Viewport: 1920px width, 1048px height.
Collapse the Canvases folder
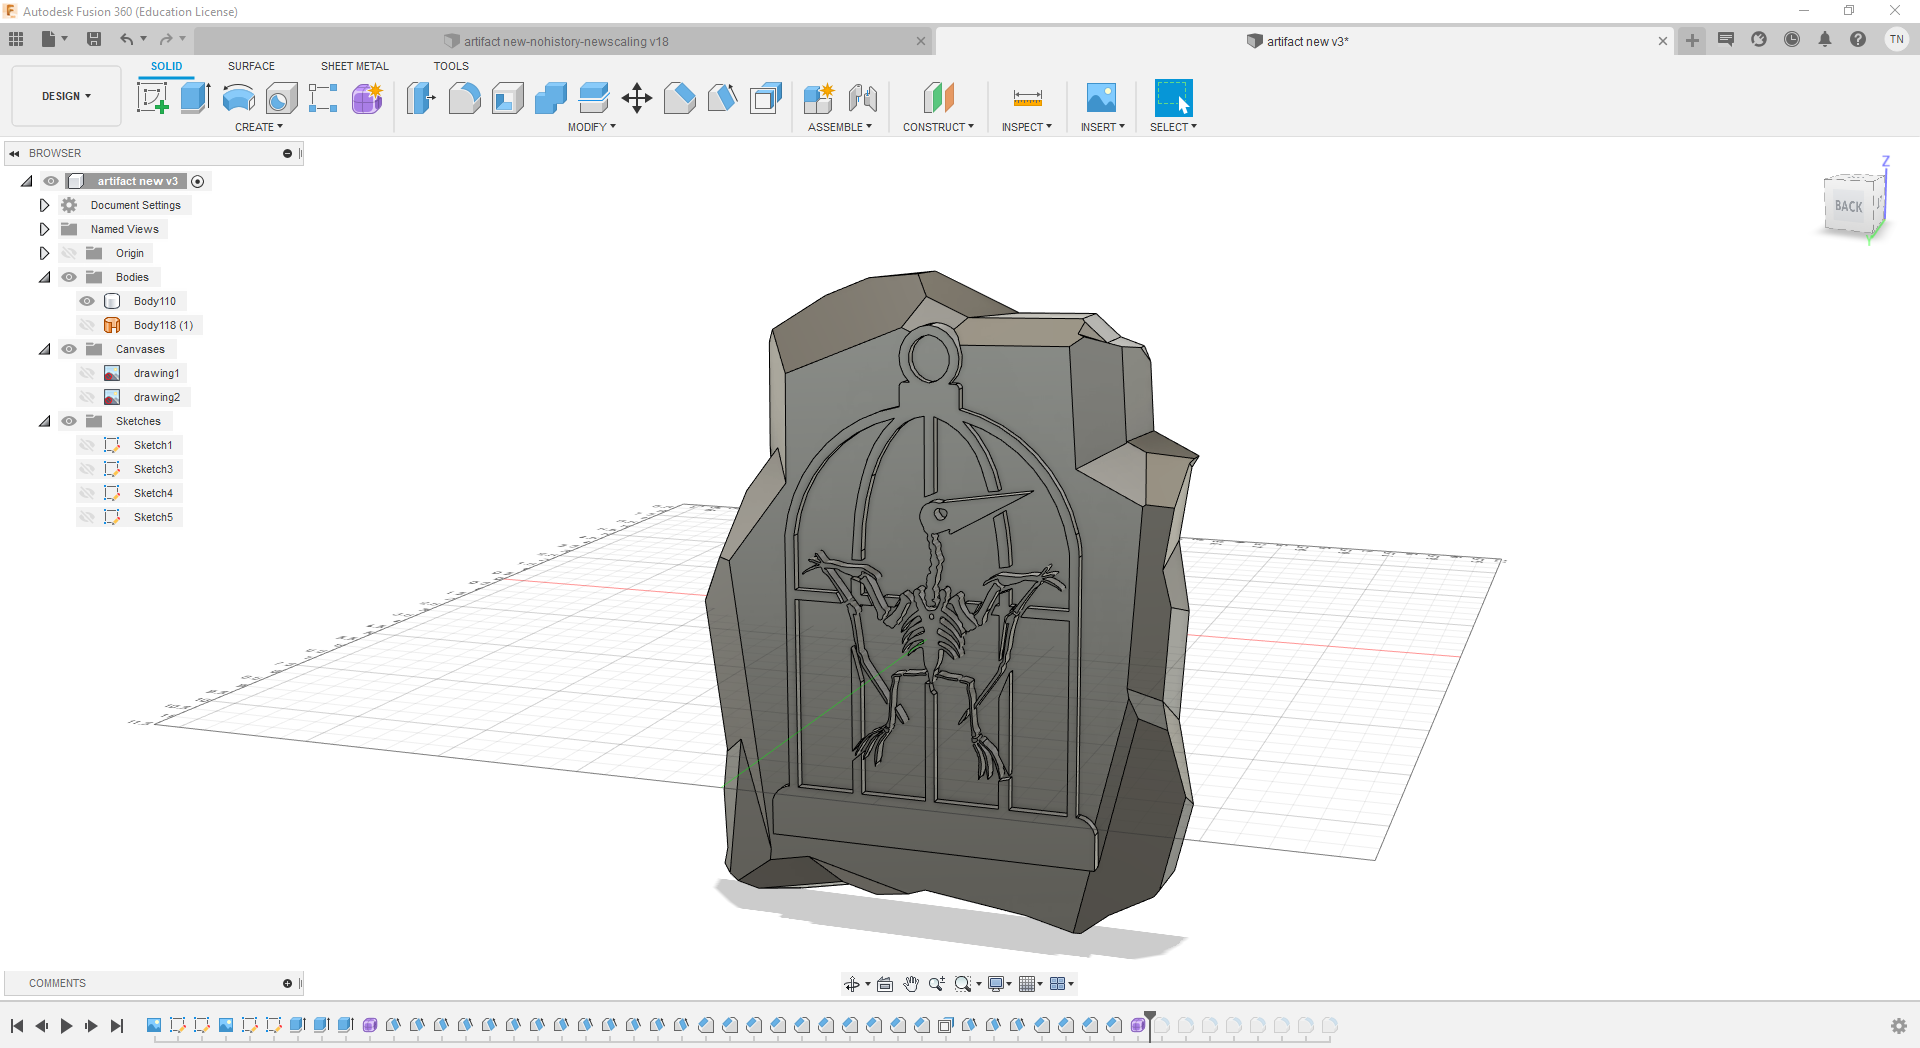click(x=44, y=349)
